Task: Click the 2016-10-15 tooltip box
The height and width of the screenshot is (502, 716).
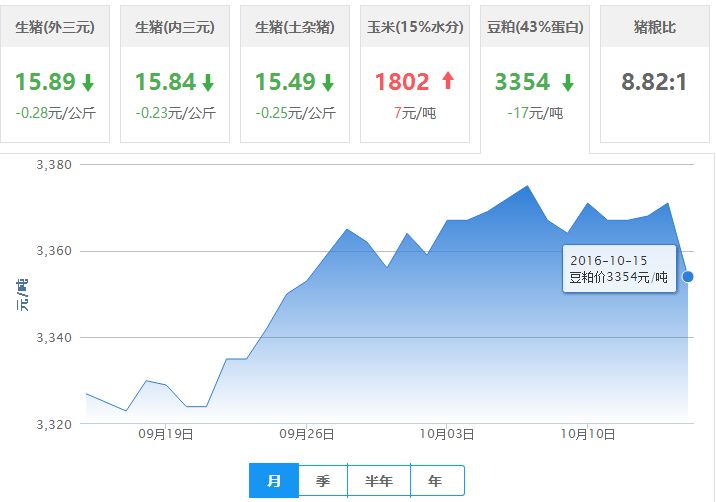Action: pyautogui.click(x=619, y=269)
